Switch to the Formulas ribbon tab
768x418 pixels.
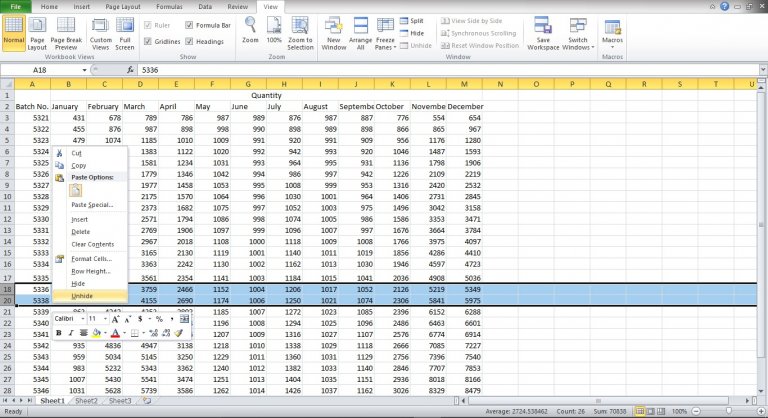(169, 6)
